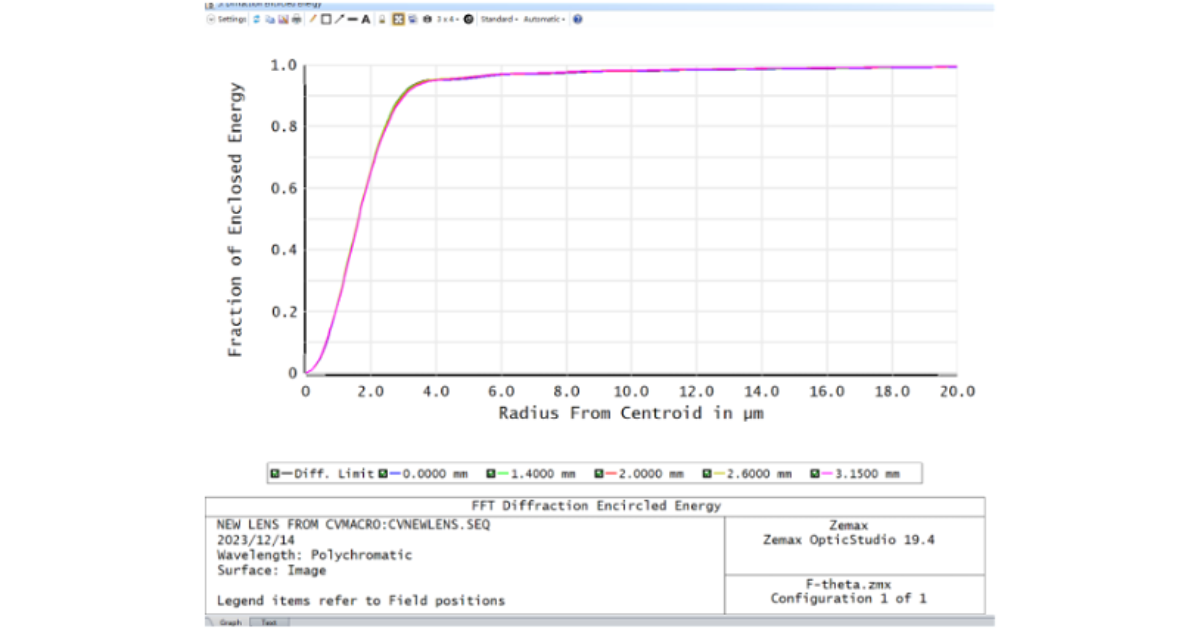Hide the 0.0000 mm field curve
Viewport: 1200px width, 628px height.
380,472
